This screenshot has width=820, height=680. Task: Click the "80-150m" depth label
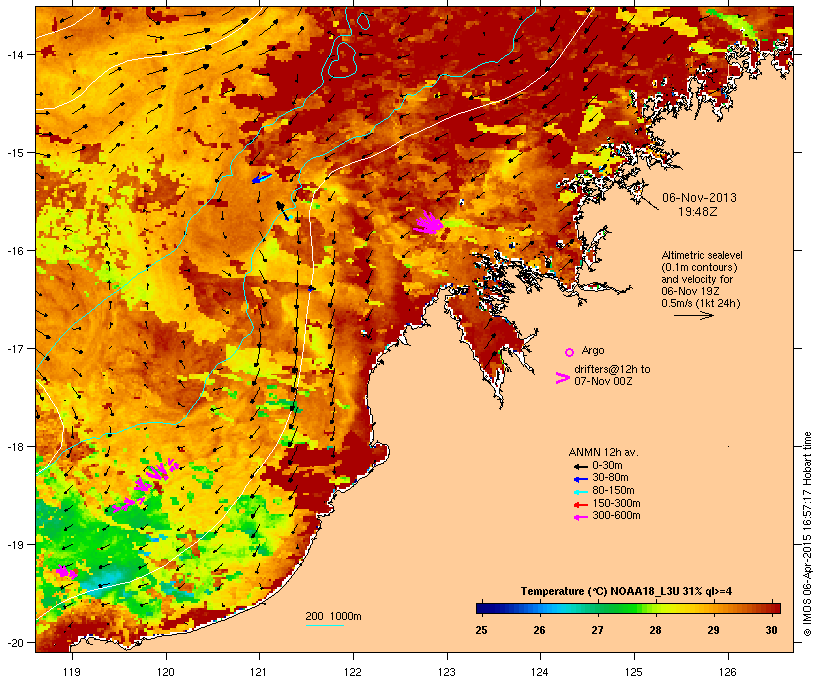coord(613,491)
